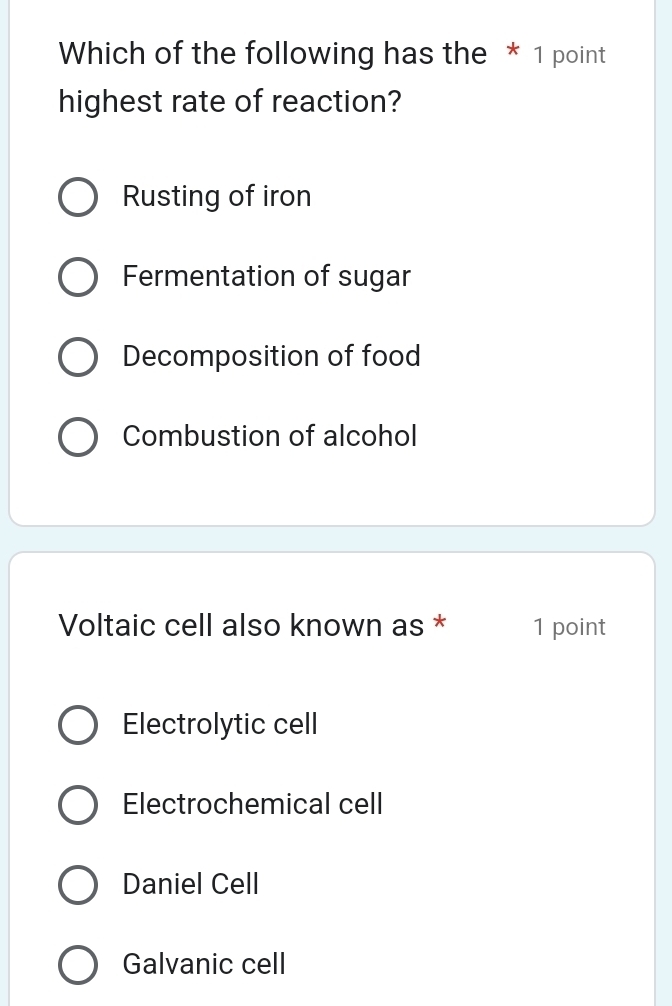
Task: Click the '1 point' label on the first question
Action: pyautogui.click(x=569, y=55)
